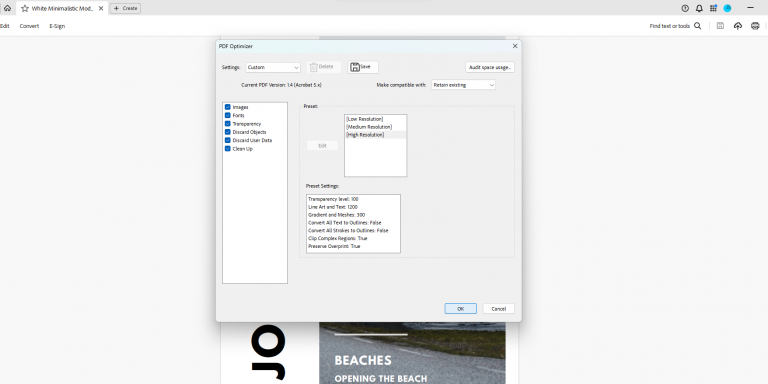Open the E-Sign menu
The image size is (768, 384).
pos(57,26)
